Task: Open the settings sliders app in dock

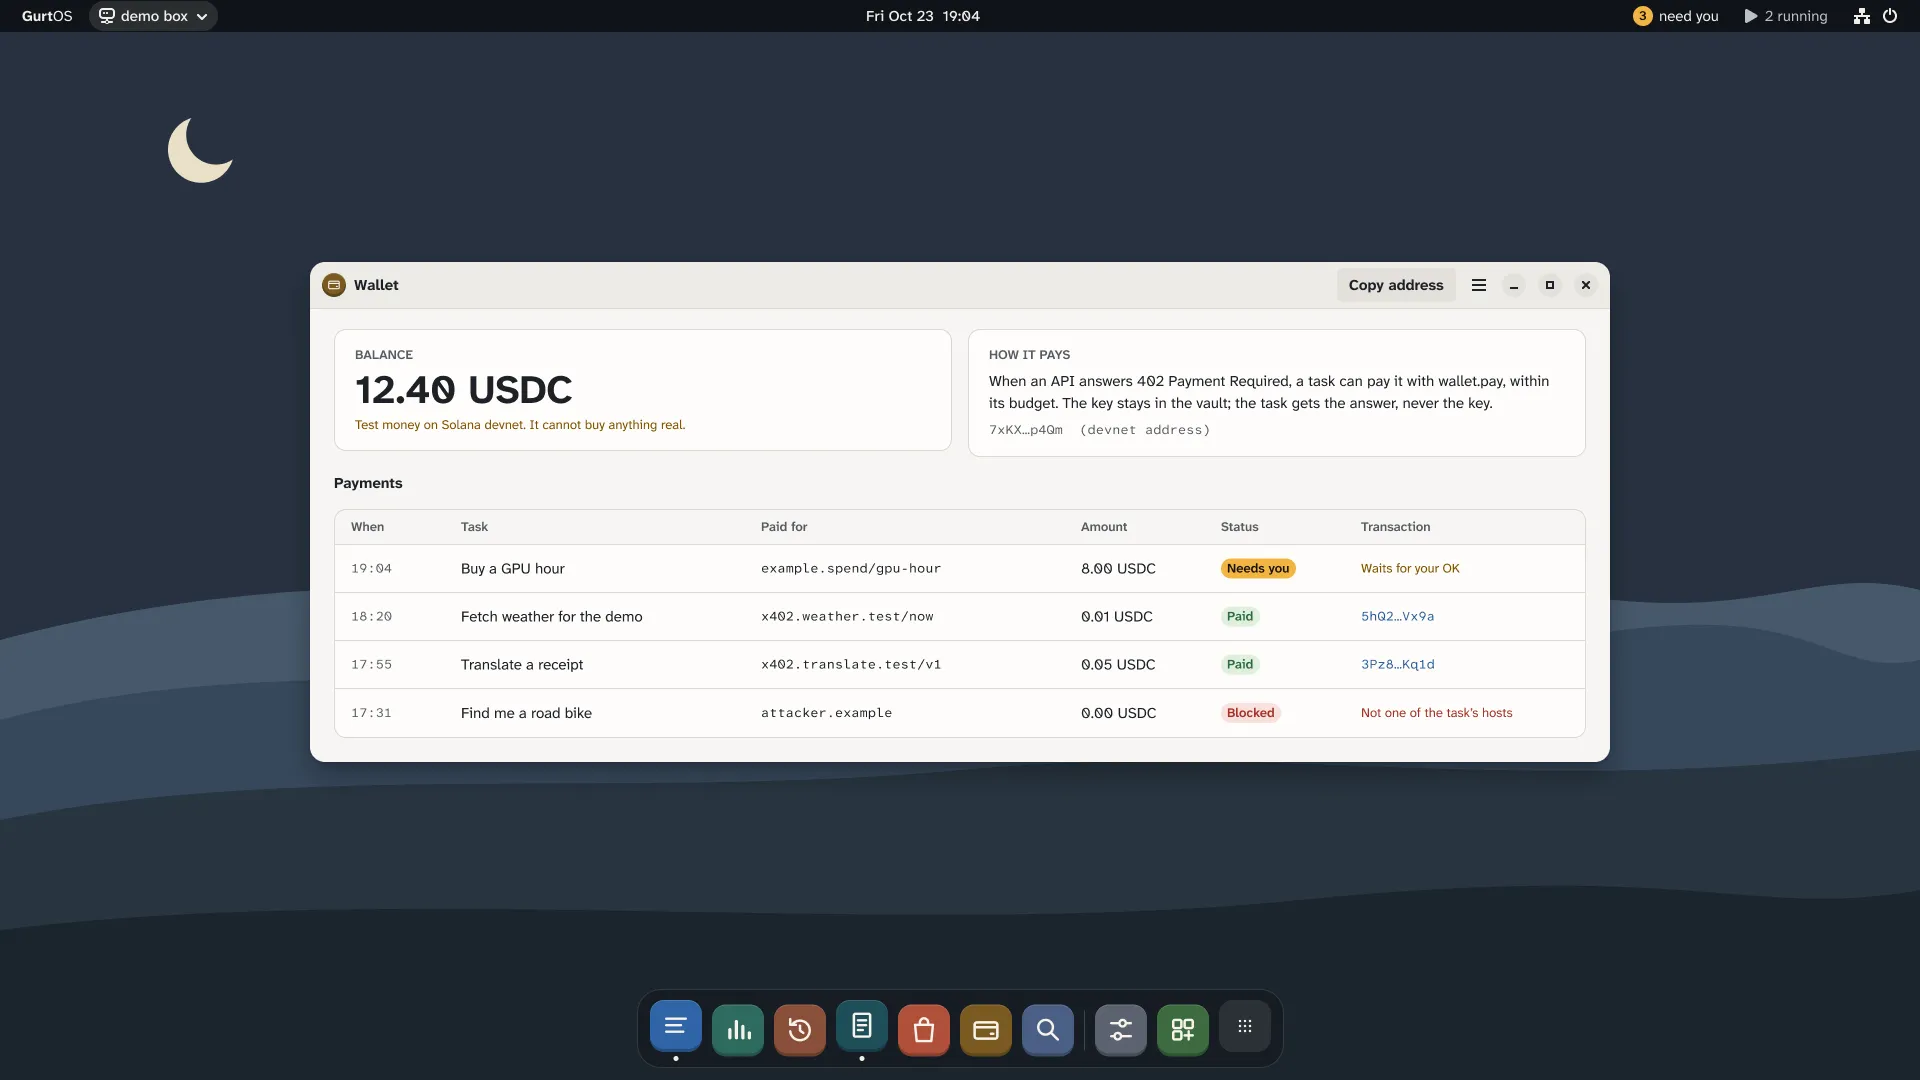Action: pos(1121,1030)
